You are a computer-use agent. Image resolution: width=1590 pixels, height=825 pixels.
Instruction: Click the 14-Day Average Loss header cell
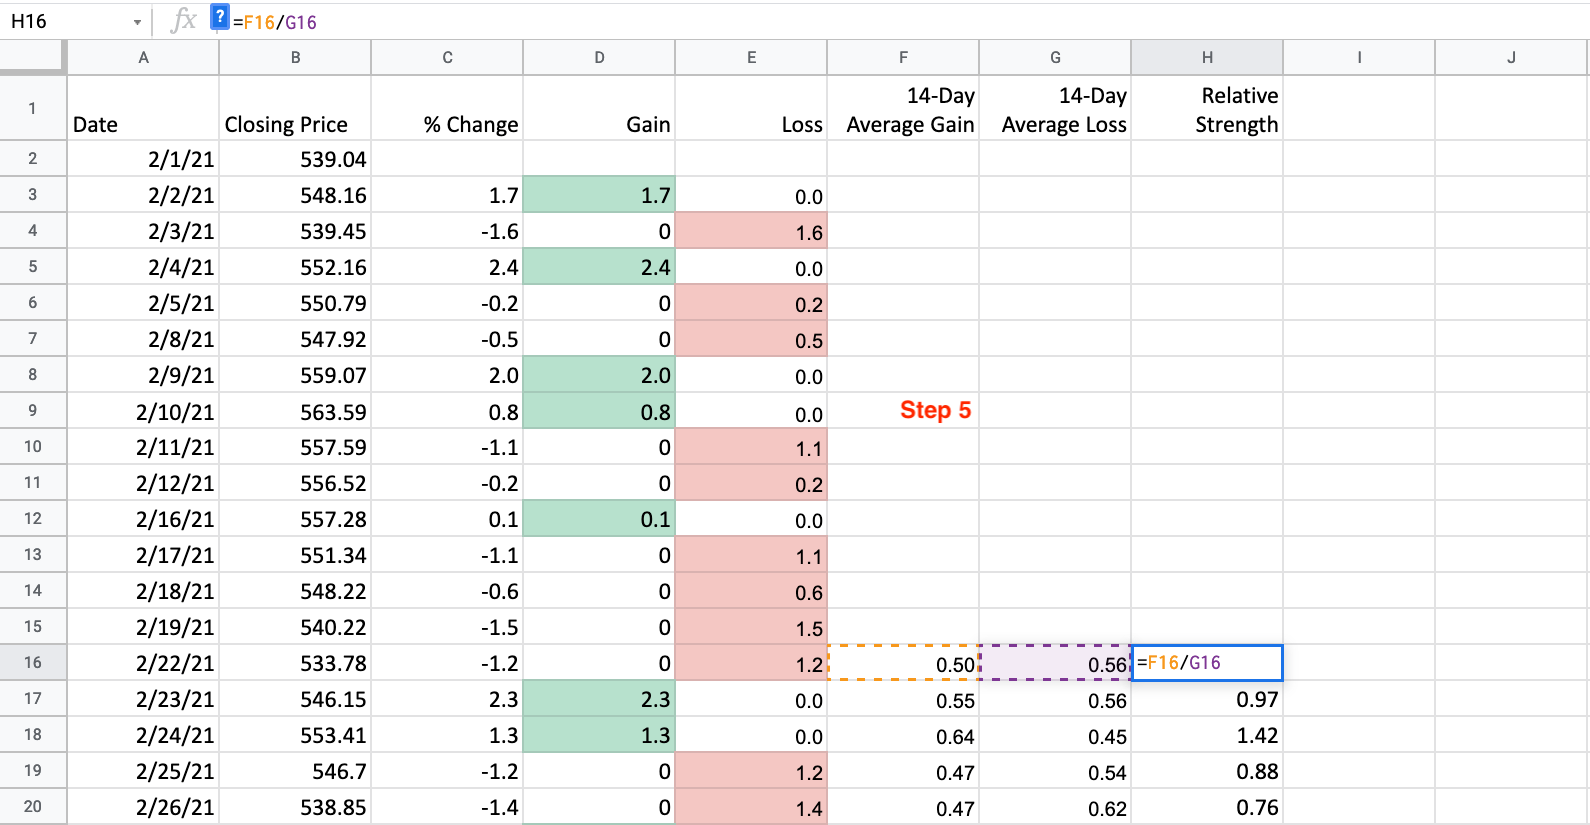click(x=1055, y=108)
